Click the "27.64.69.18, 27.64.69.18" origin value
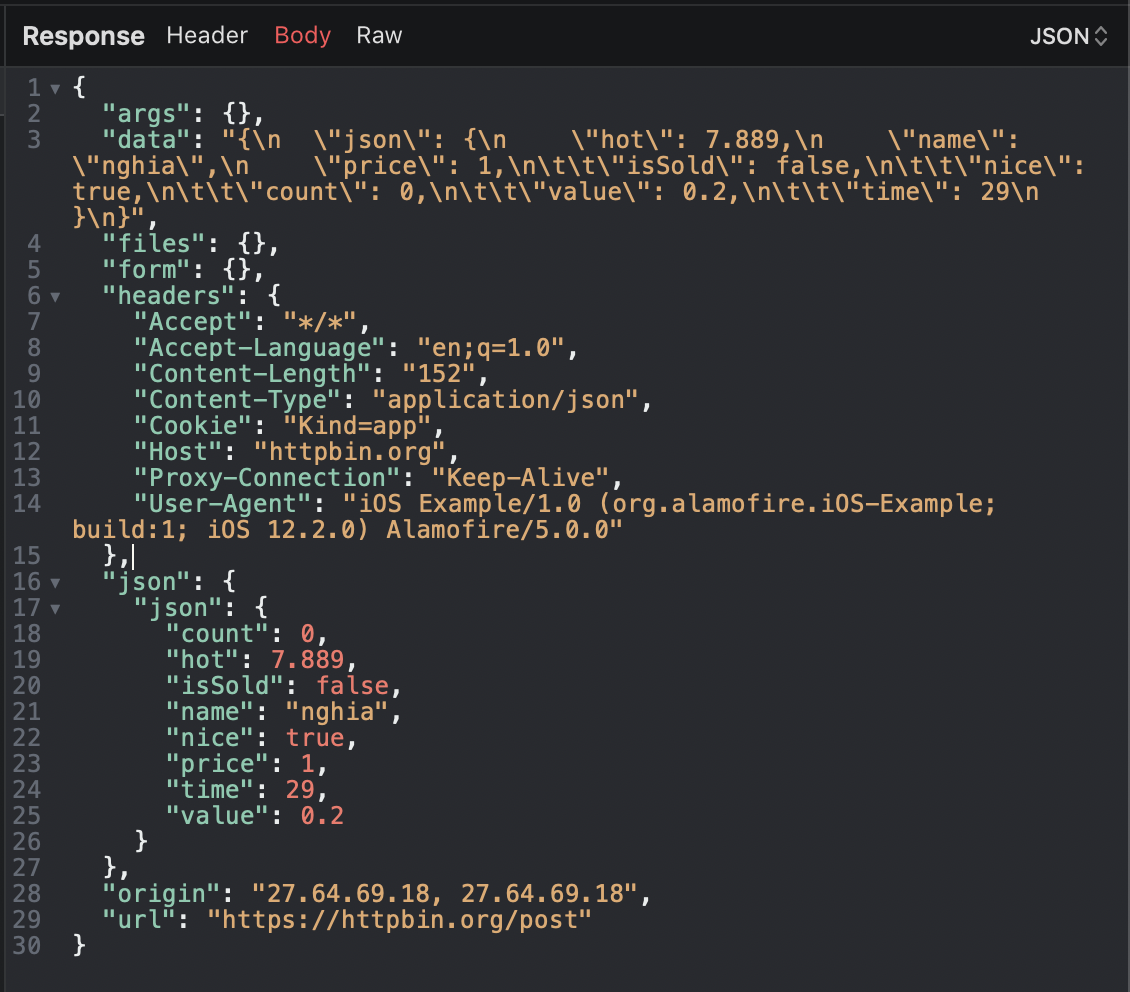The image size is (1130, 992). [445, 893]
